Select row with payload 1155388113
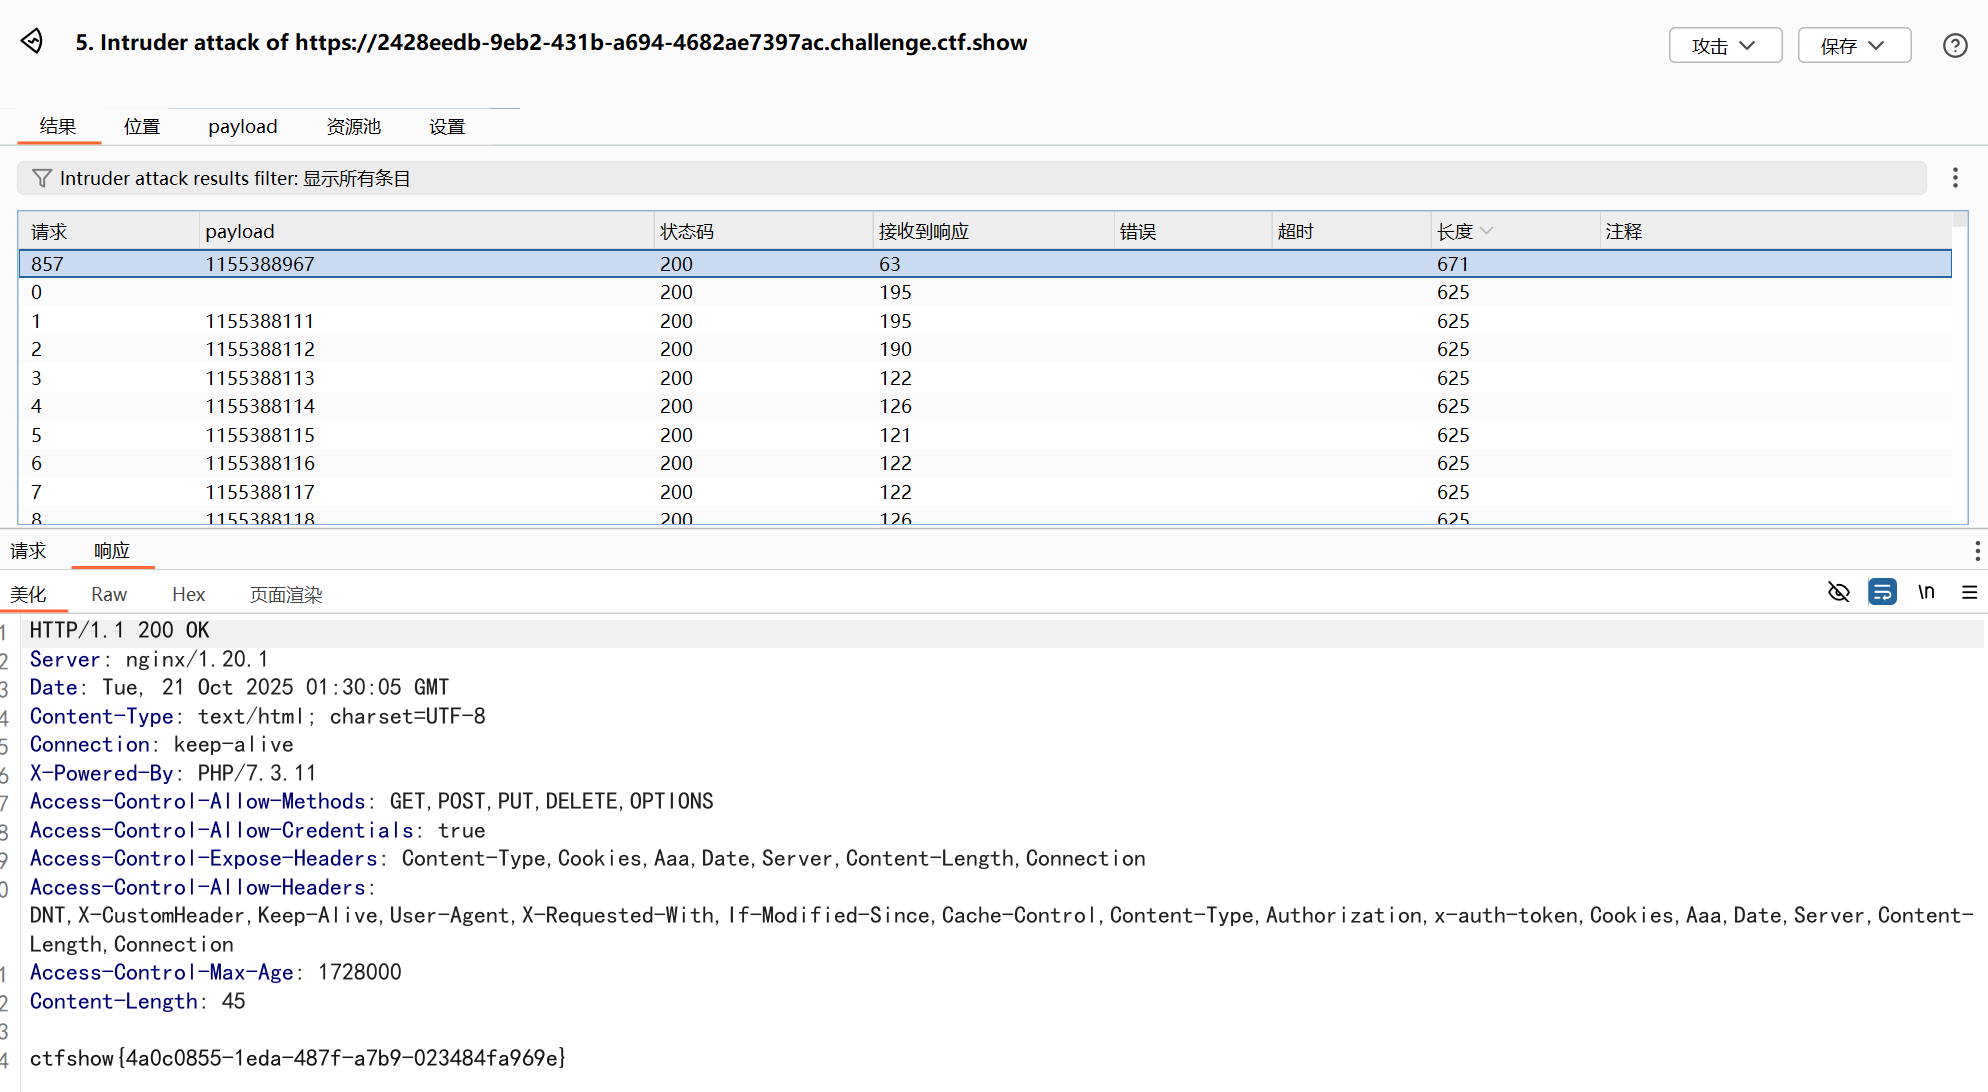The image size is (1988, 1092). point(260,378)
